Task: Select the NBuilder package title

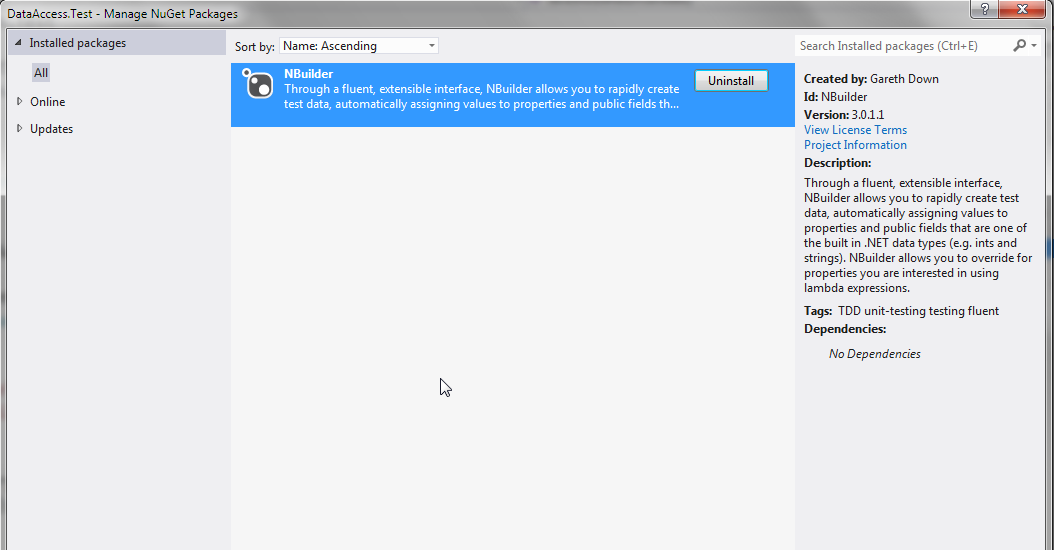Action: coord(309,74)
